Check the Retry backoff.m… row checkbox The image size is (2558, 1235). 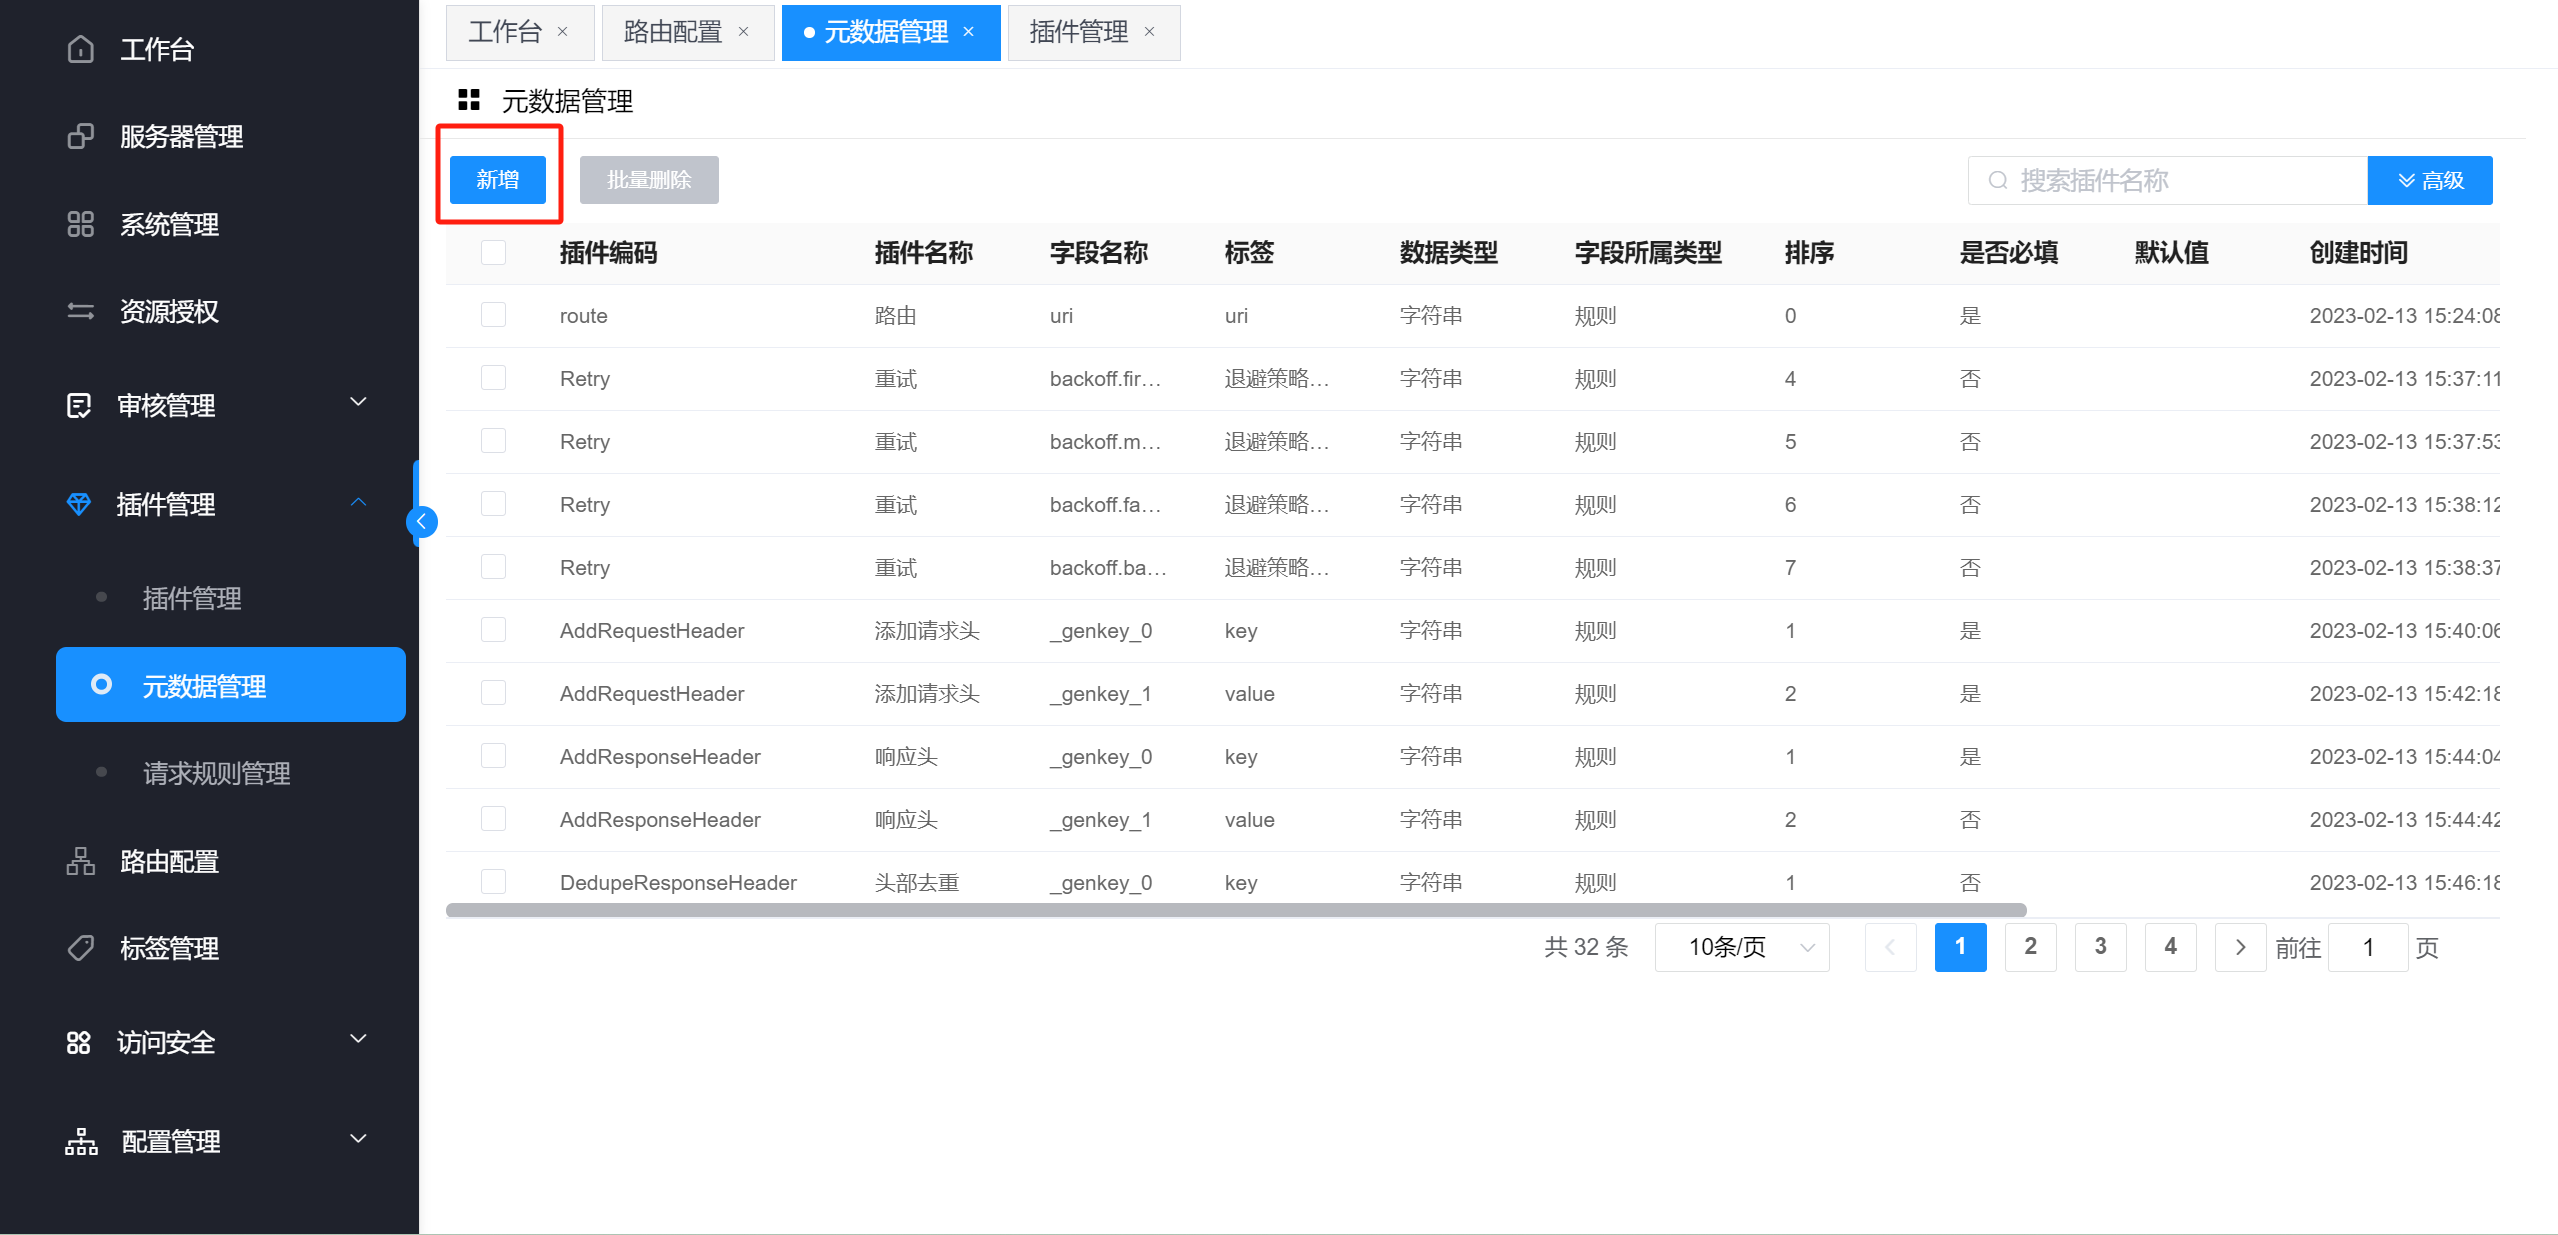click(493, 441)
